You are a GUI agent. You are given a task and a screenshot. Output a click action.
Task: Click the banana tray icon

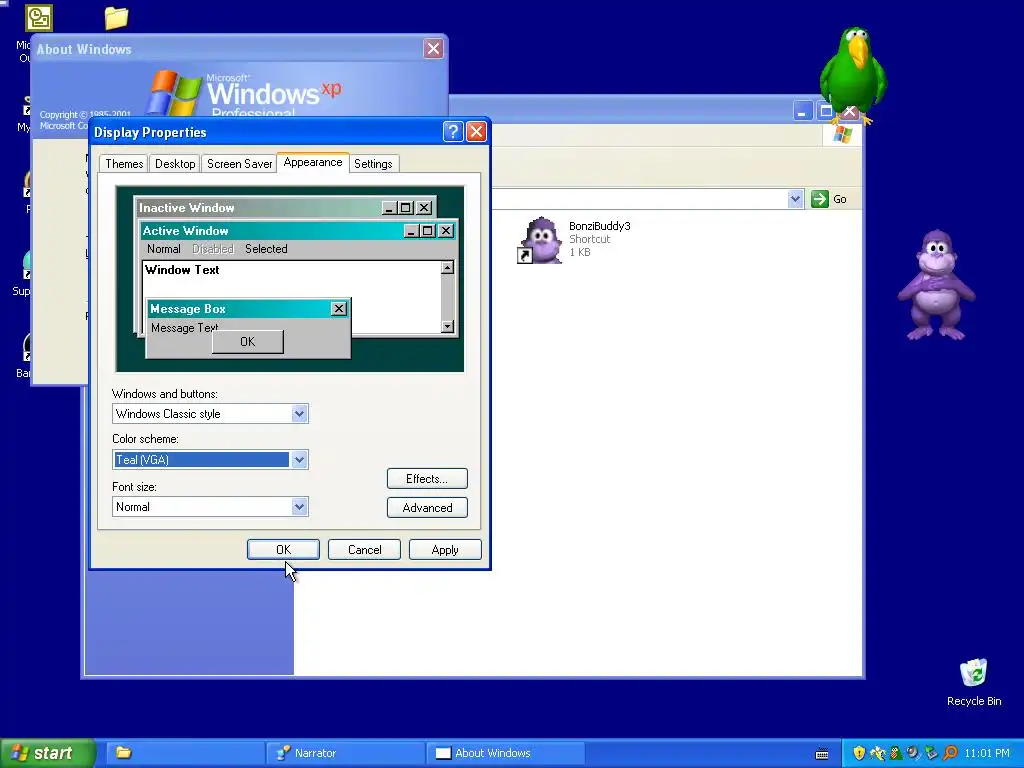(x=878, y=753)
